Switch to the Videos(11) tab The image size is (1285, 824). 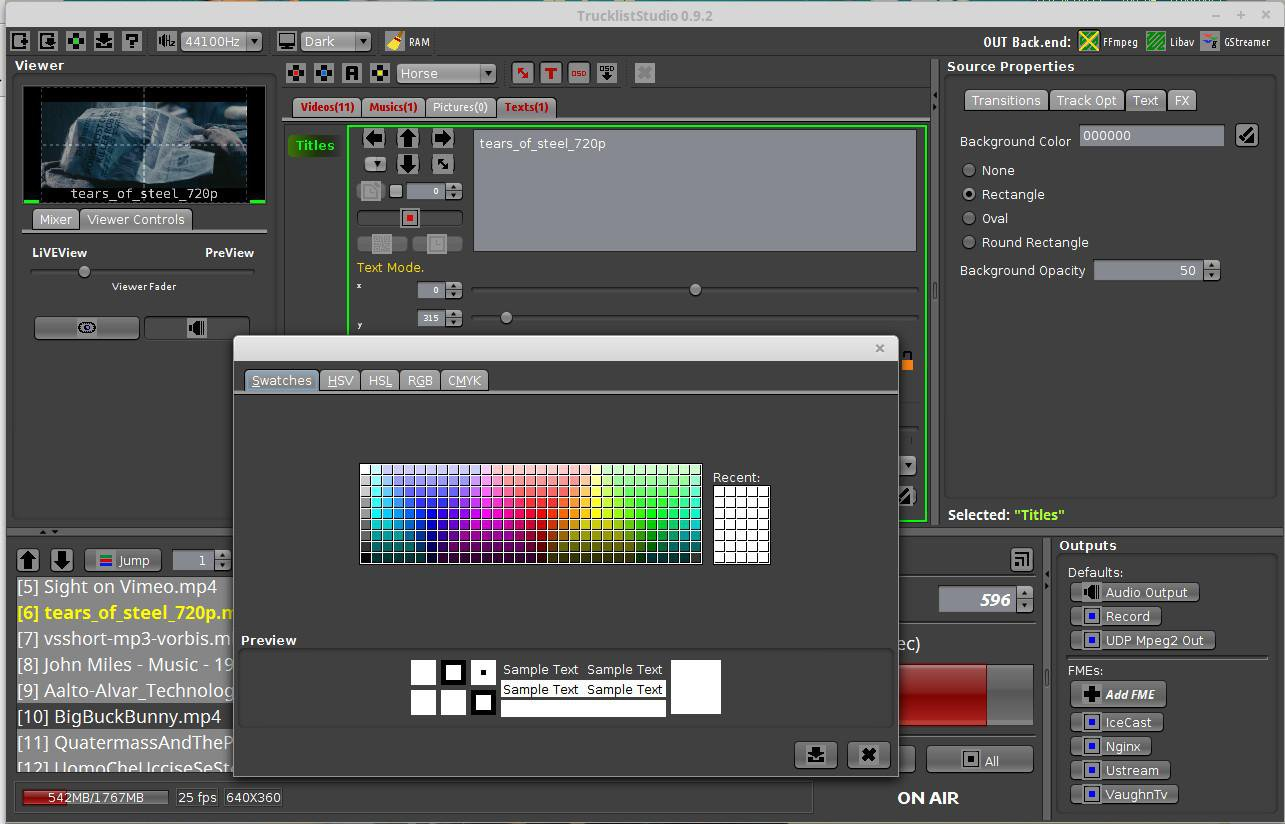327,107
